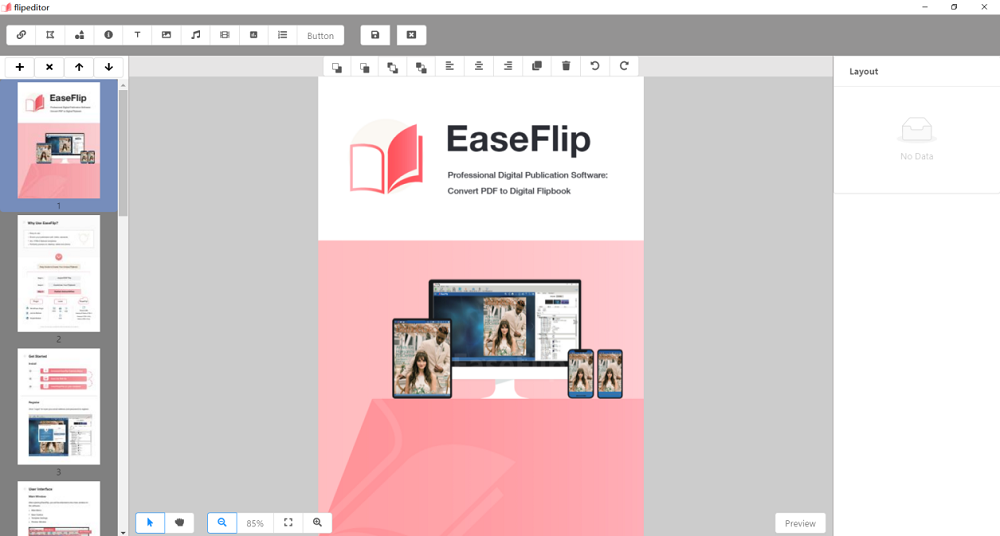This screenshot has height=536, width=1000.
Task: Activate the arrow select tool
Action: pos(150,522)
